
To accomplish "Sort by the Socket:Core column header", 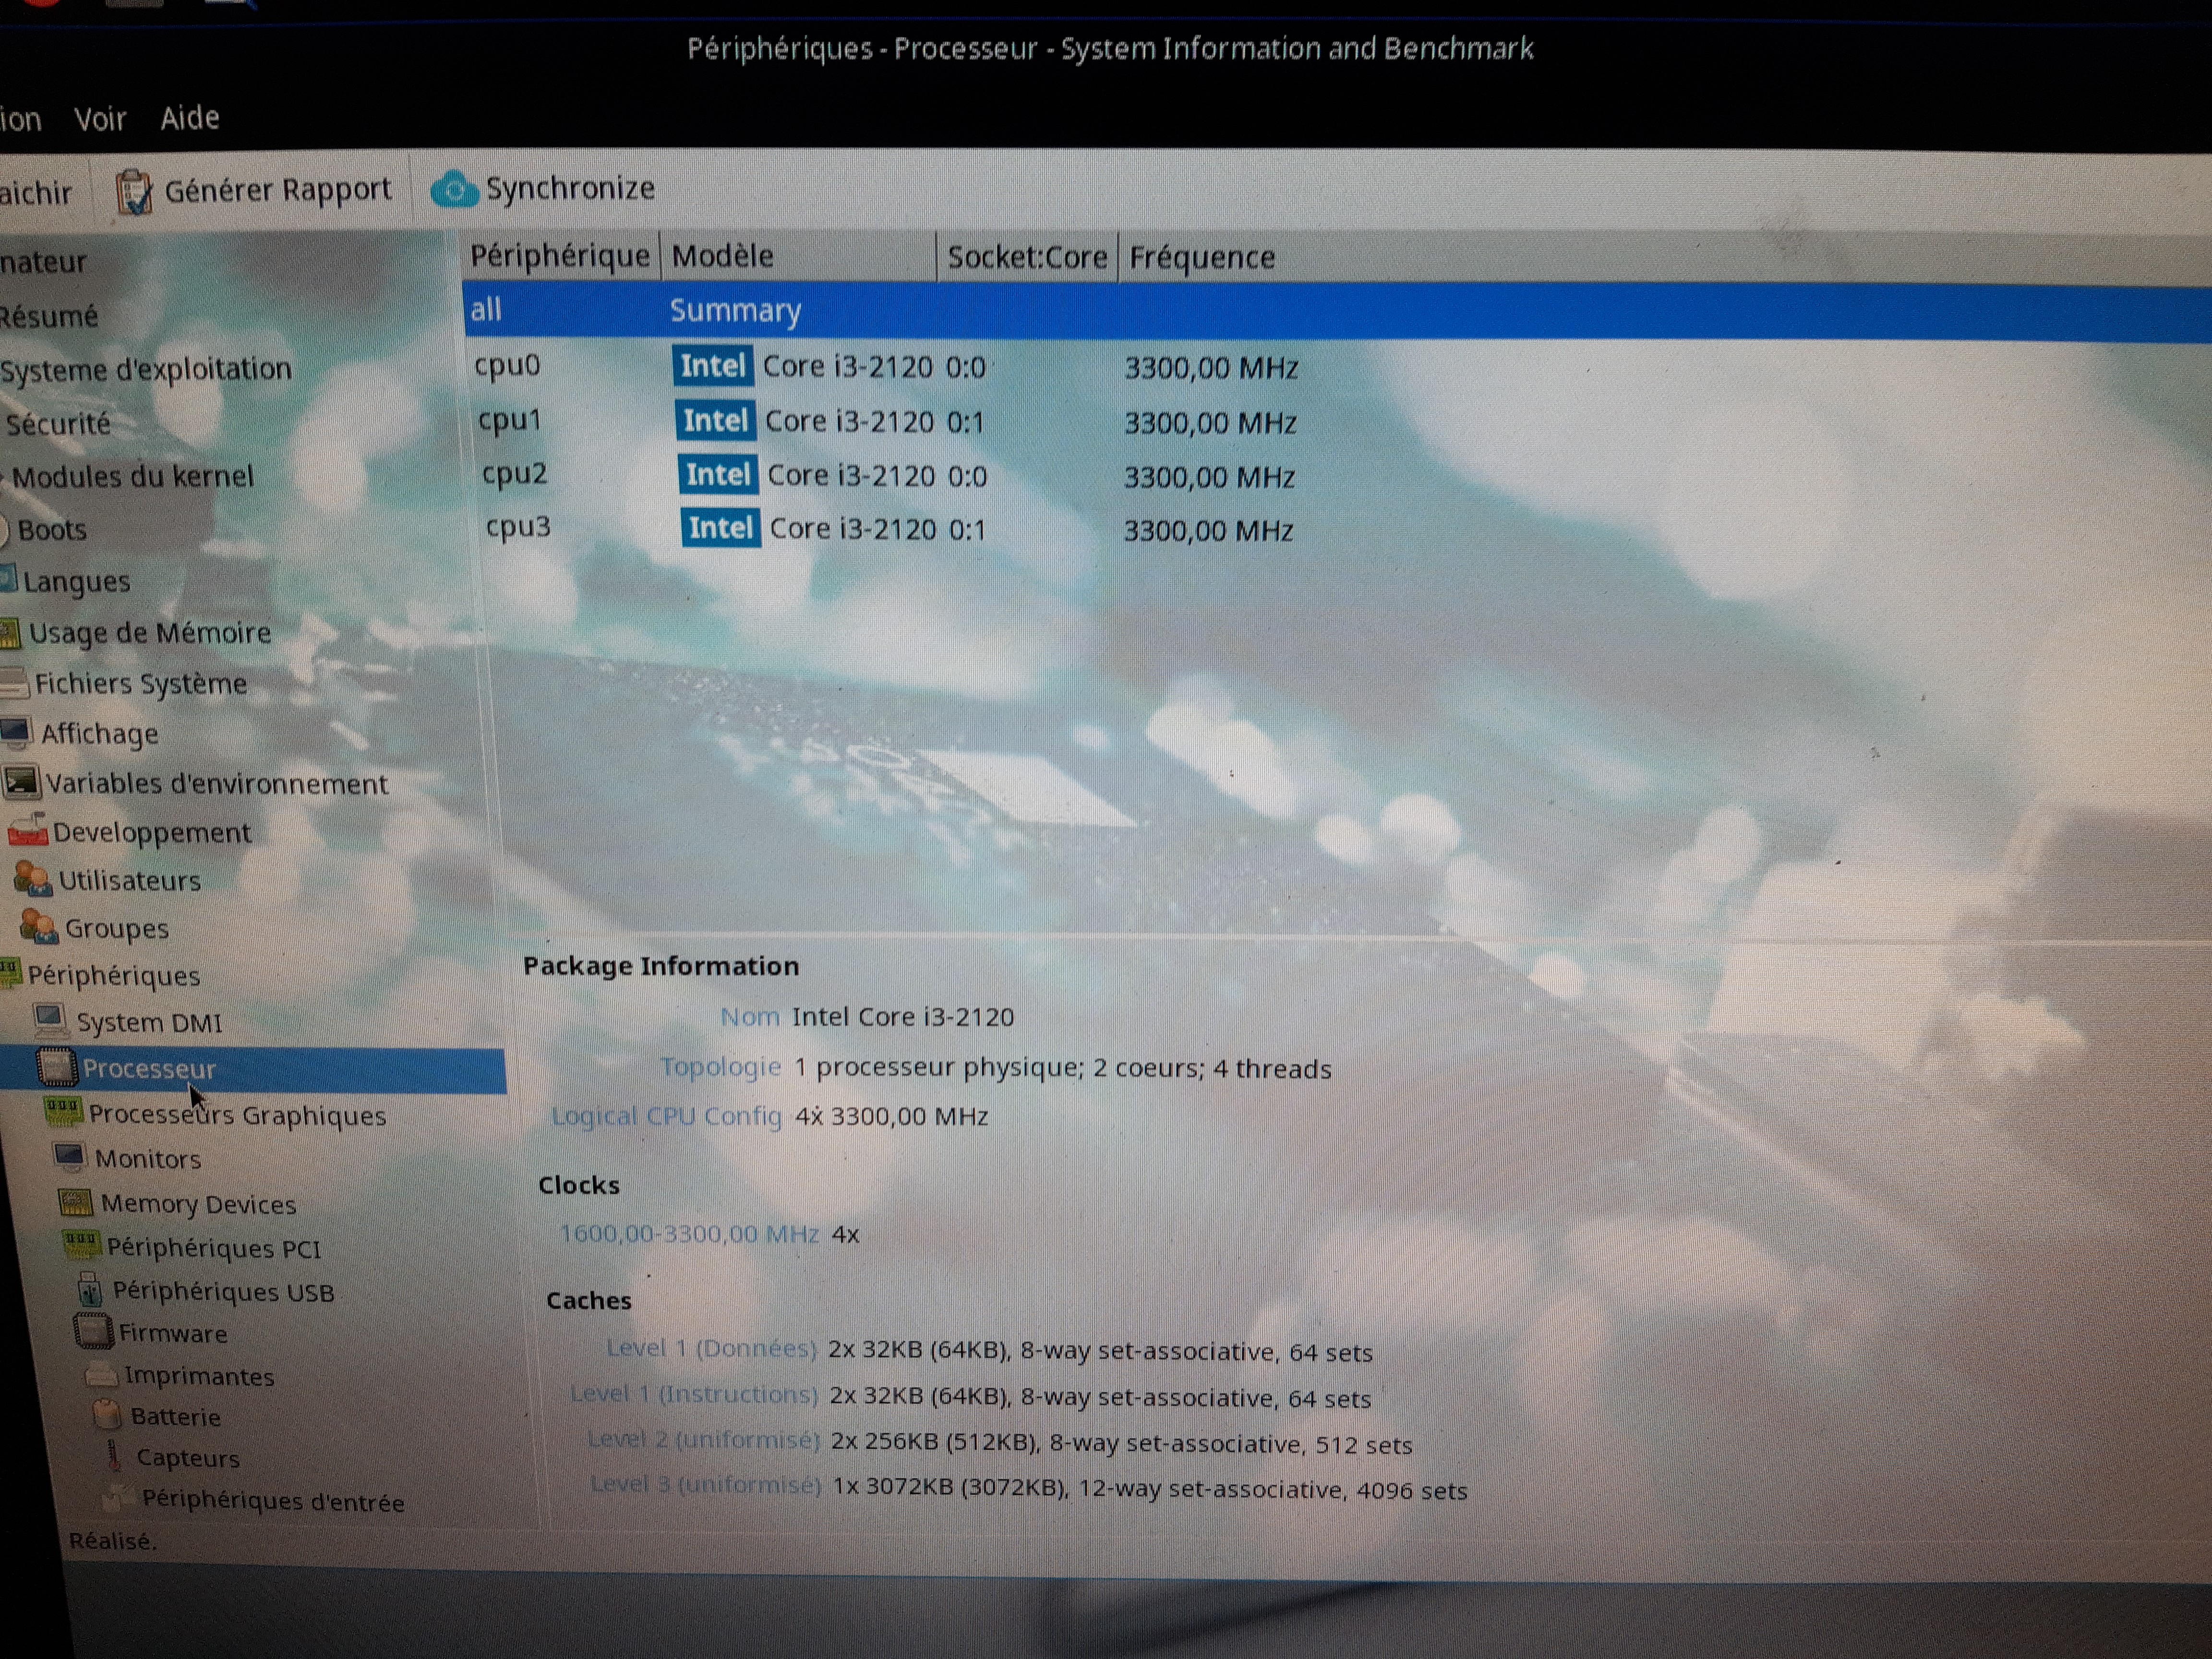I will click(x=1027, y=258).
